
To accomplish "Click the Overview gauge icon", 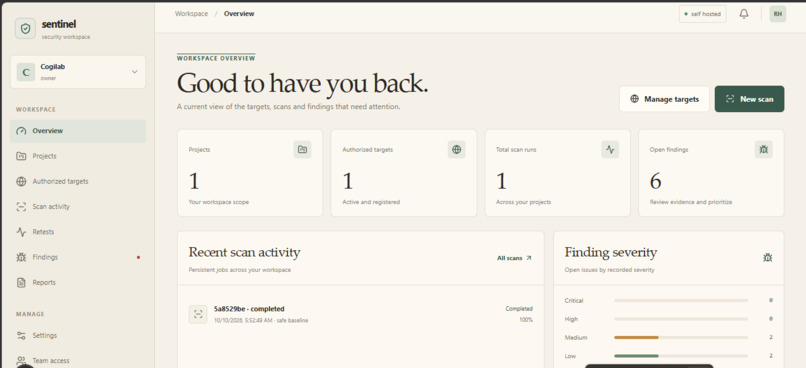I will tap(21, 131).
